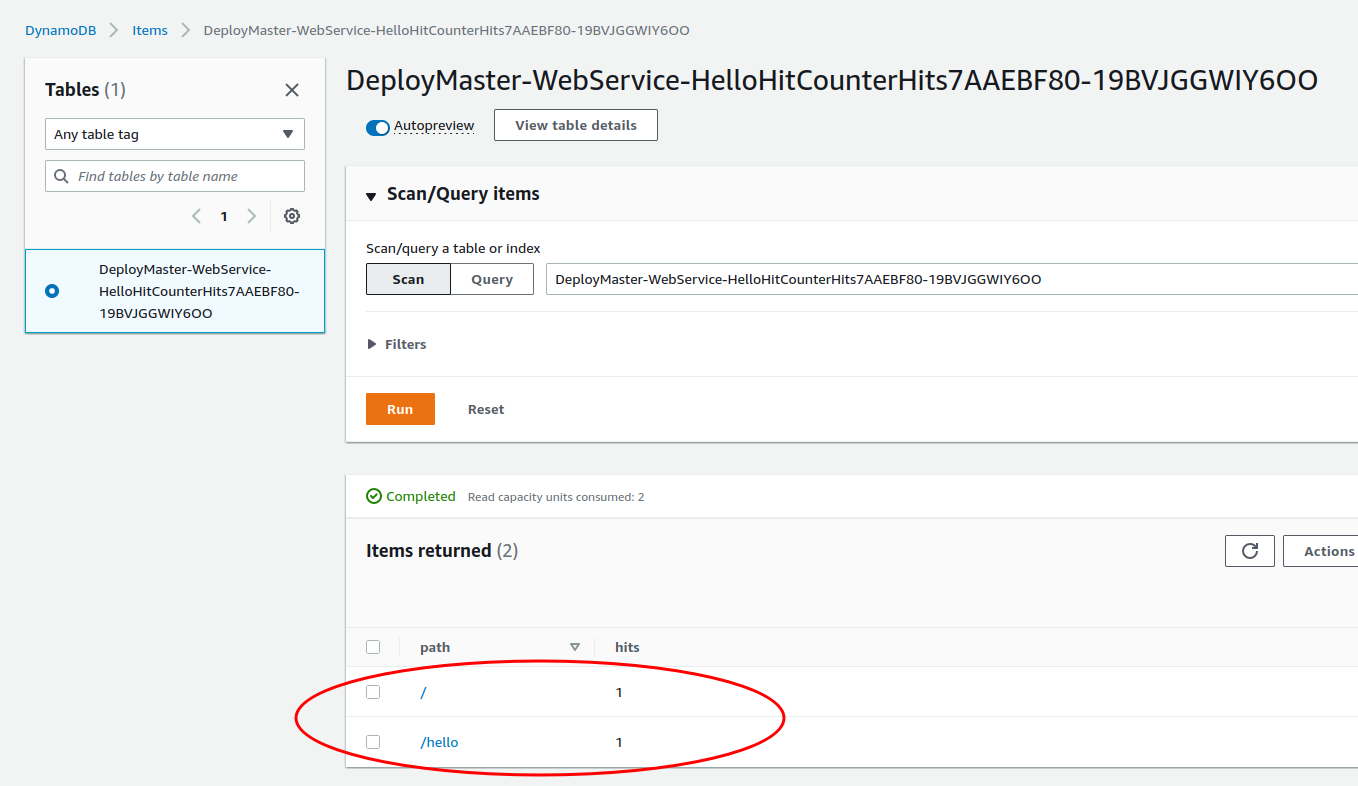Go to Items breadcrumb
Viewport: 1358px width, 786px height.
(x=150, y=30)
